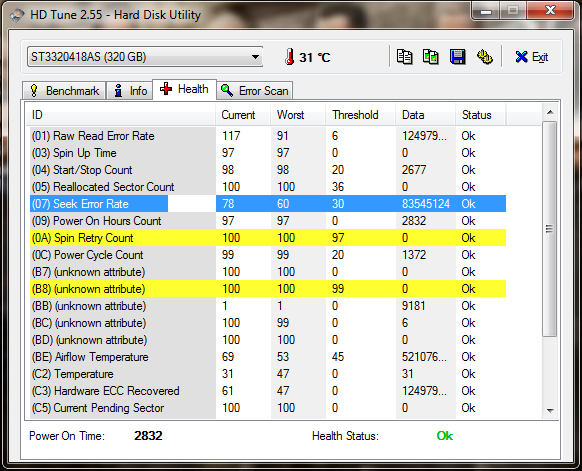Open the Error Scan tab
This screenshot has width=582, height=471.
pyautogui.click(x=255, y=91)
